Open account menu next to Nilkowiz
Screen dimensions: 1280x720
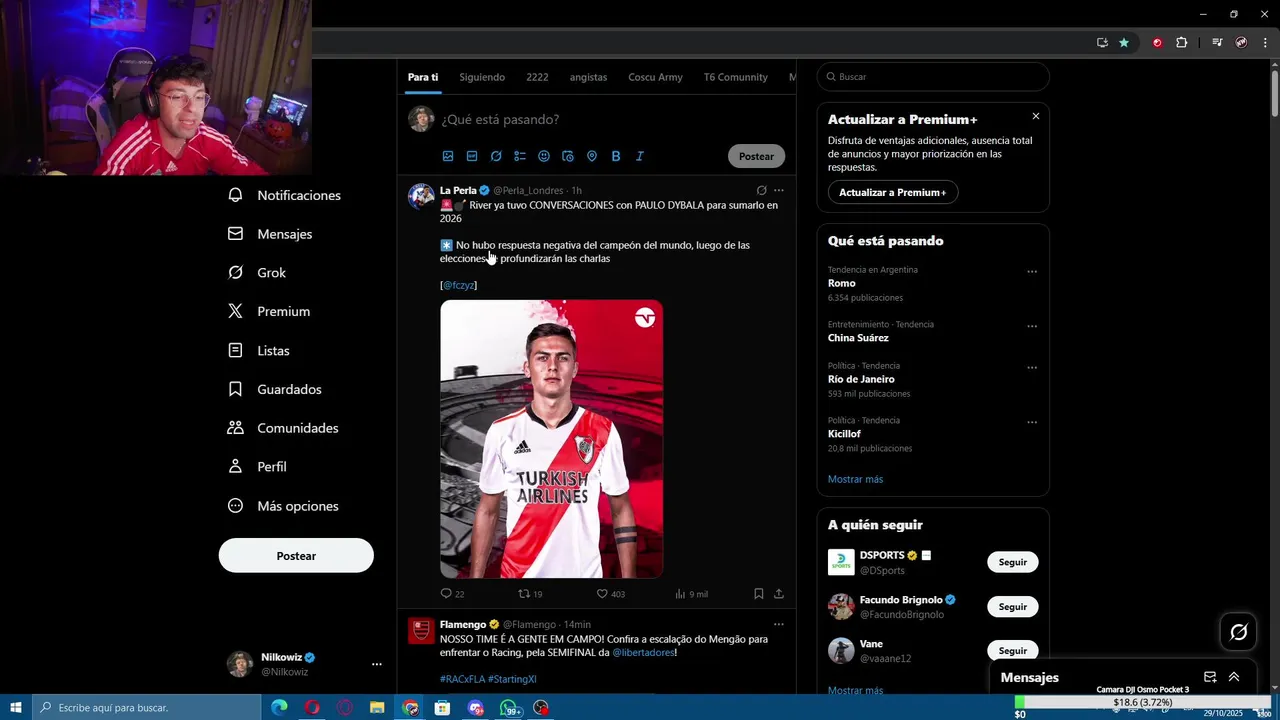[x=377, y=664]
